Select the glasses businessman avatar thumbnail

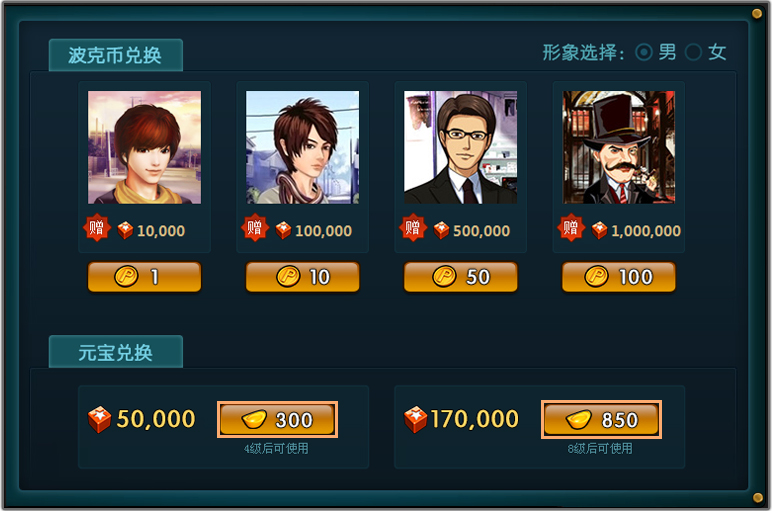tap(460, 147)
